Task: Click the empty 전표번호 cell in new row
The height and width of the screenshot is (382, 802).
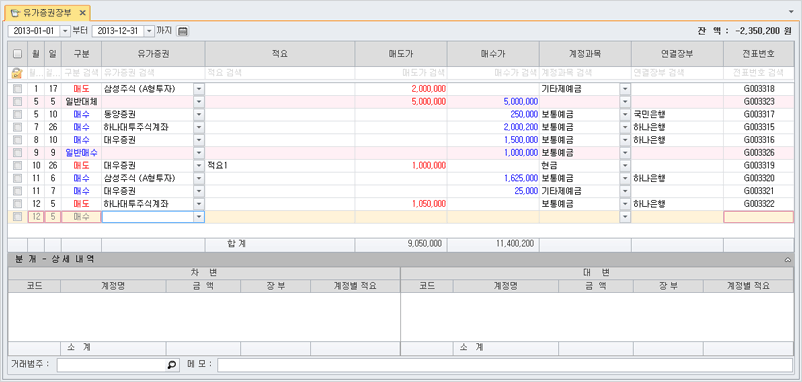Action: (759, 217)
